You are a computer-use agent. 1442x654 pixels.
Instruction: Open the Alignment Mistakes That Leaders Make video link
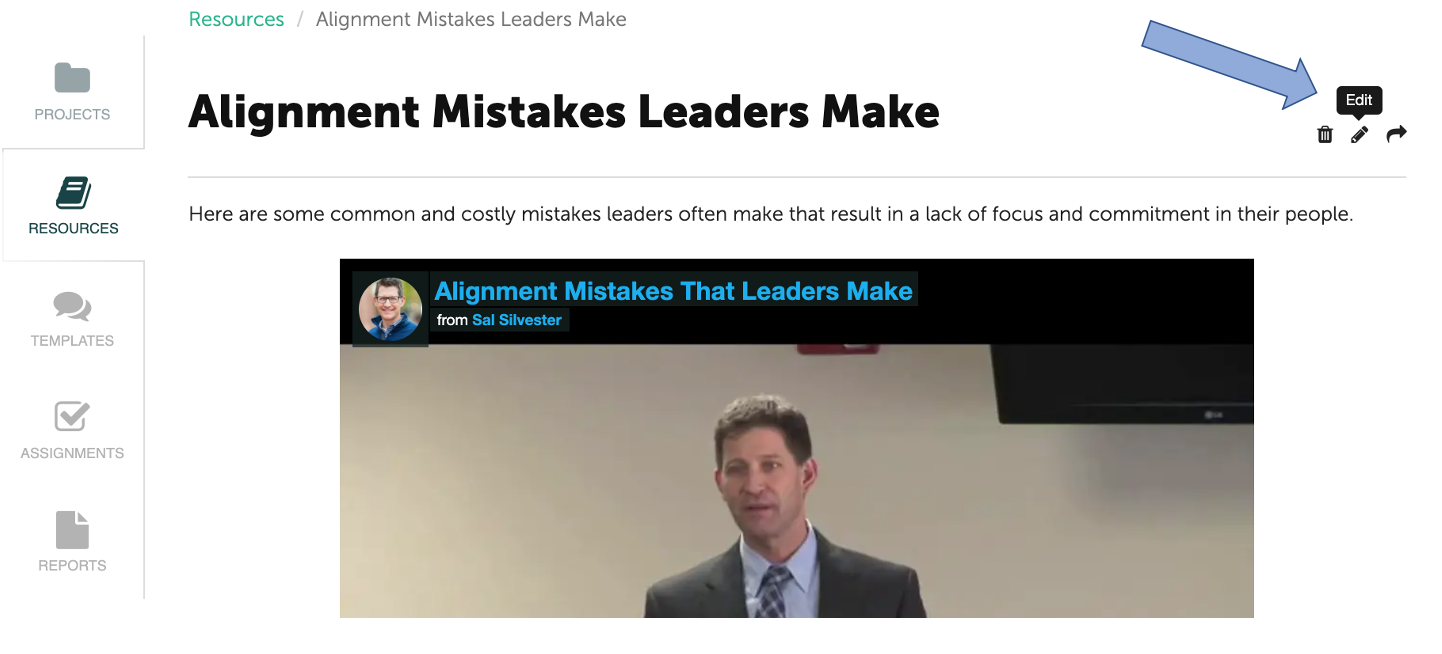[673, 291]
